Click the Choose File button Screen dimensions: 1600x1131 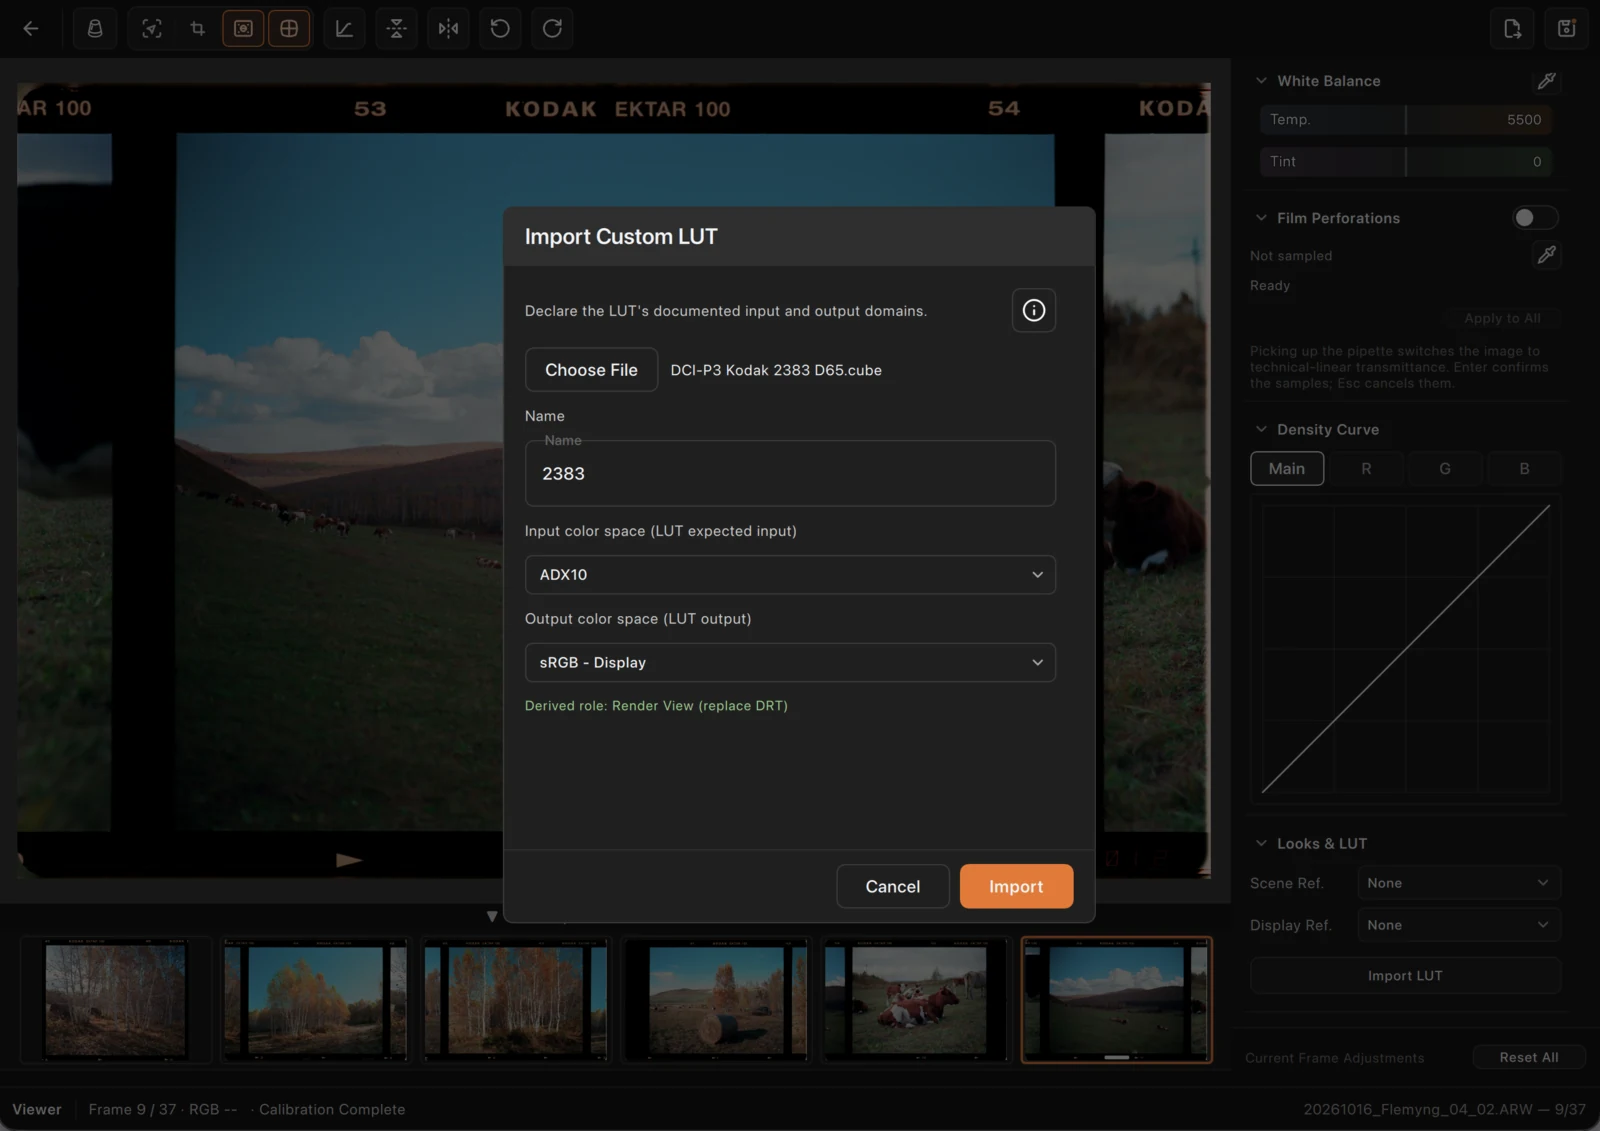[x=591, y=370]
